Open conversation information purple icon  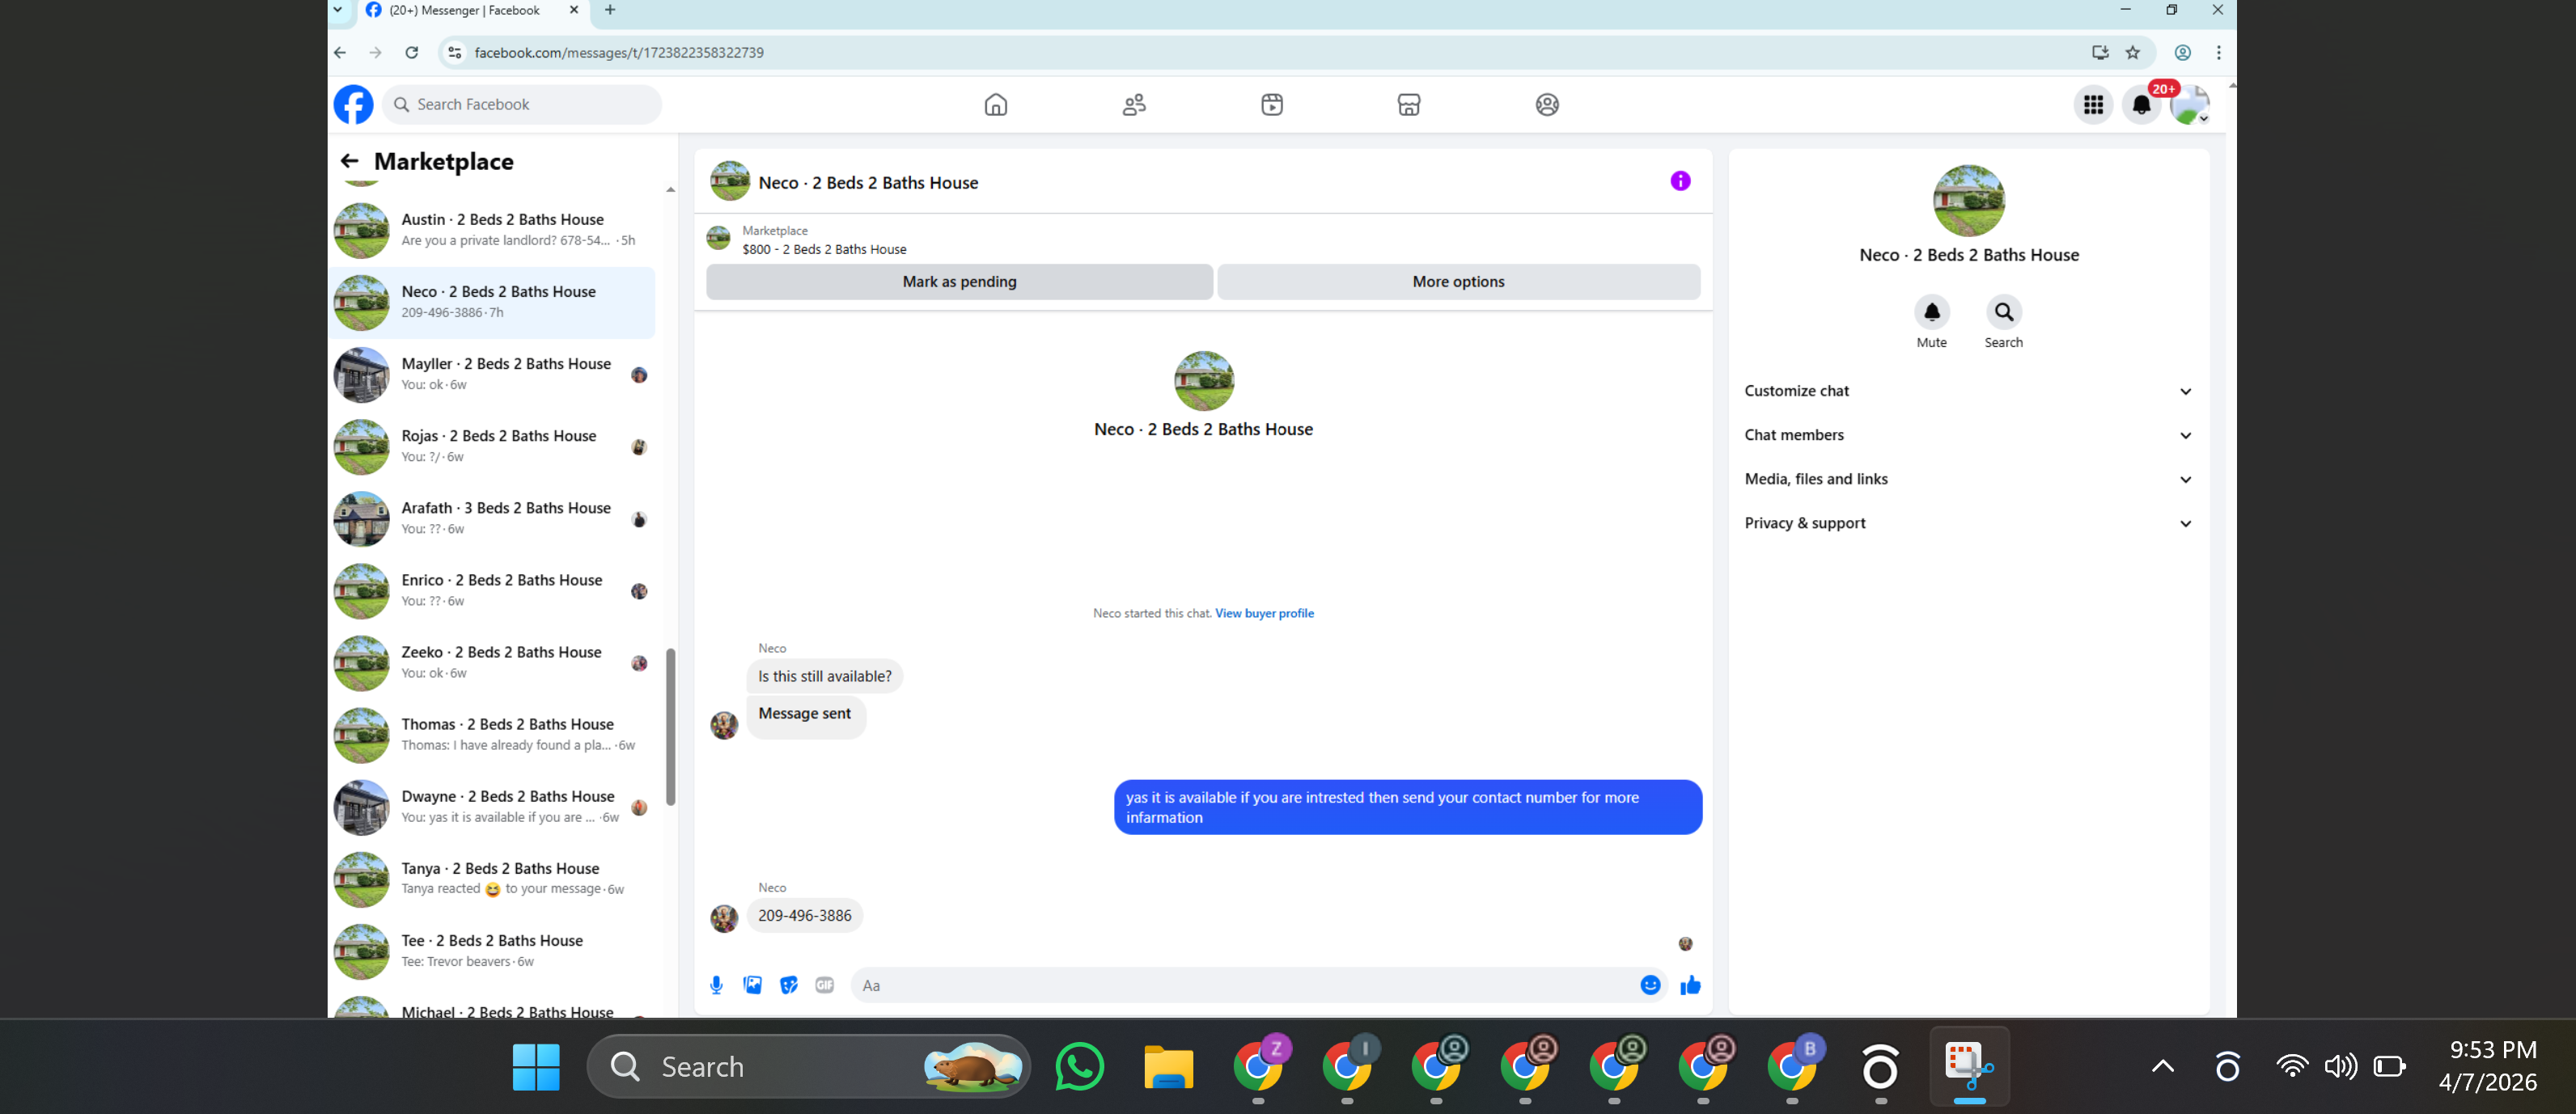pos(1680,181)
